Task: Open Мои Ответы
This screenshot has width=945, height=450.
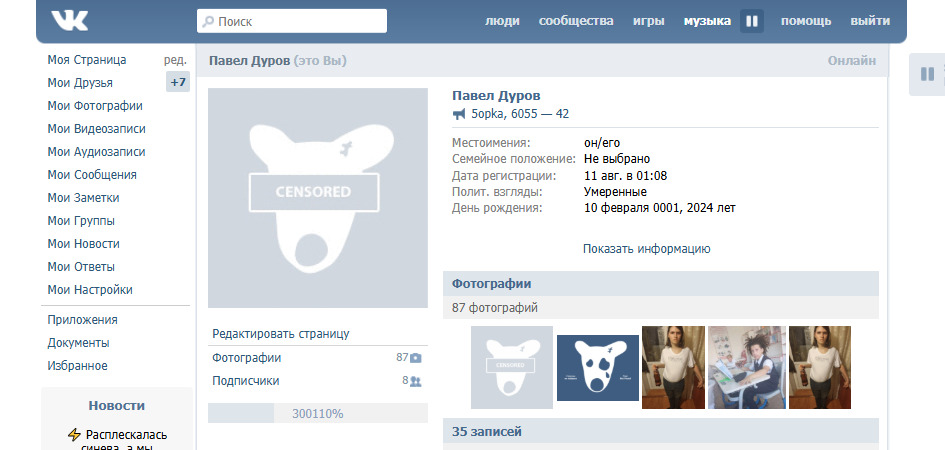Action: pos(81,266)
